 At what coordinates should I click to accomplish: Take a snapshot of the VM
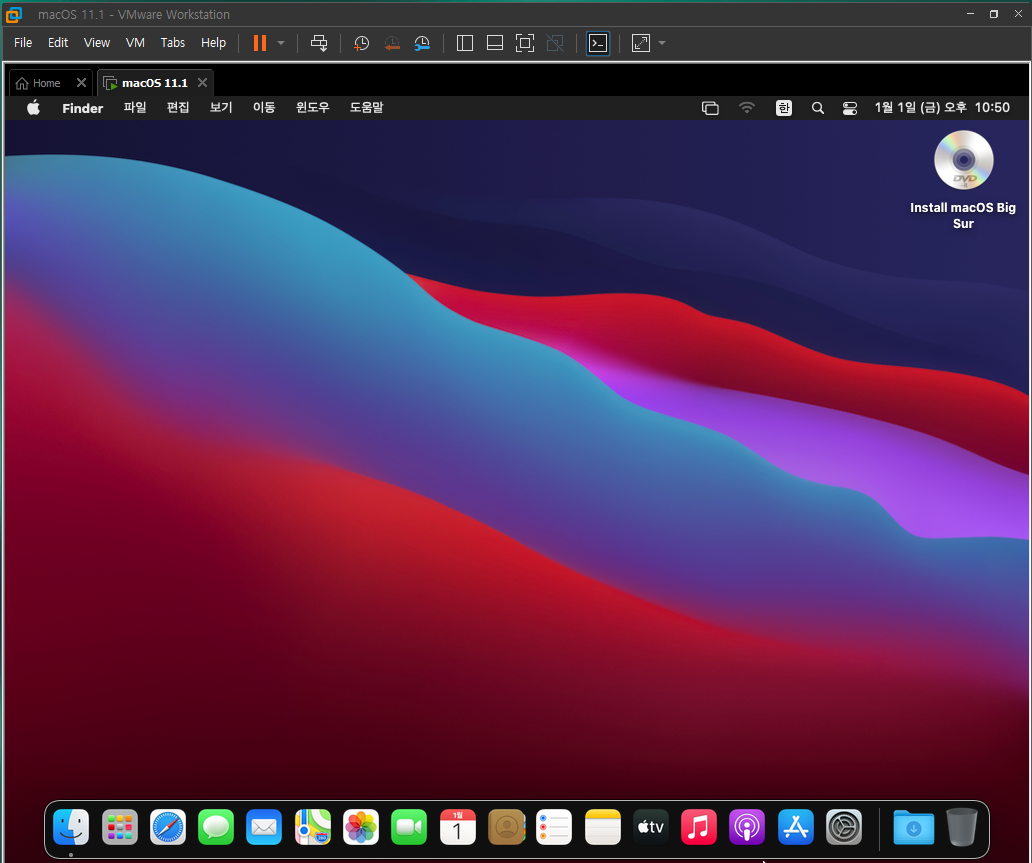point(361,43)
